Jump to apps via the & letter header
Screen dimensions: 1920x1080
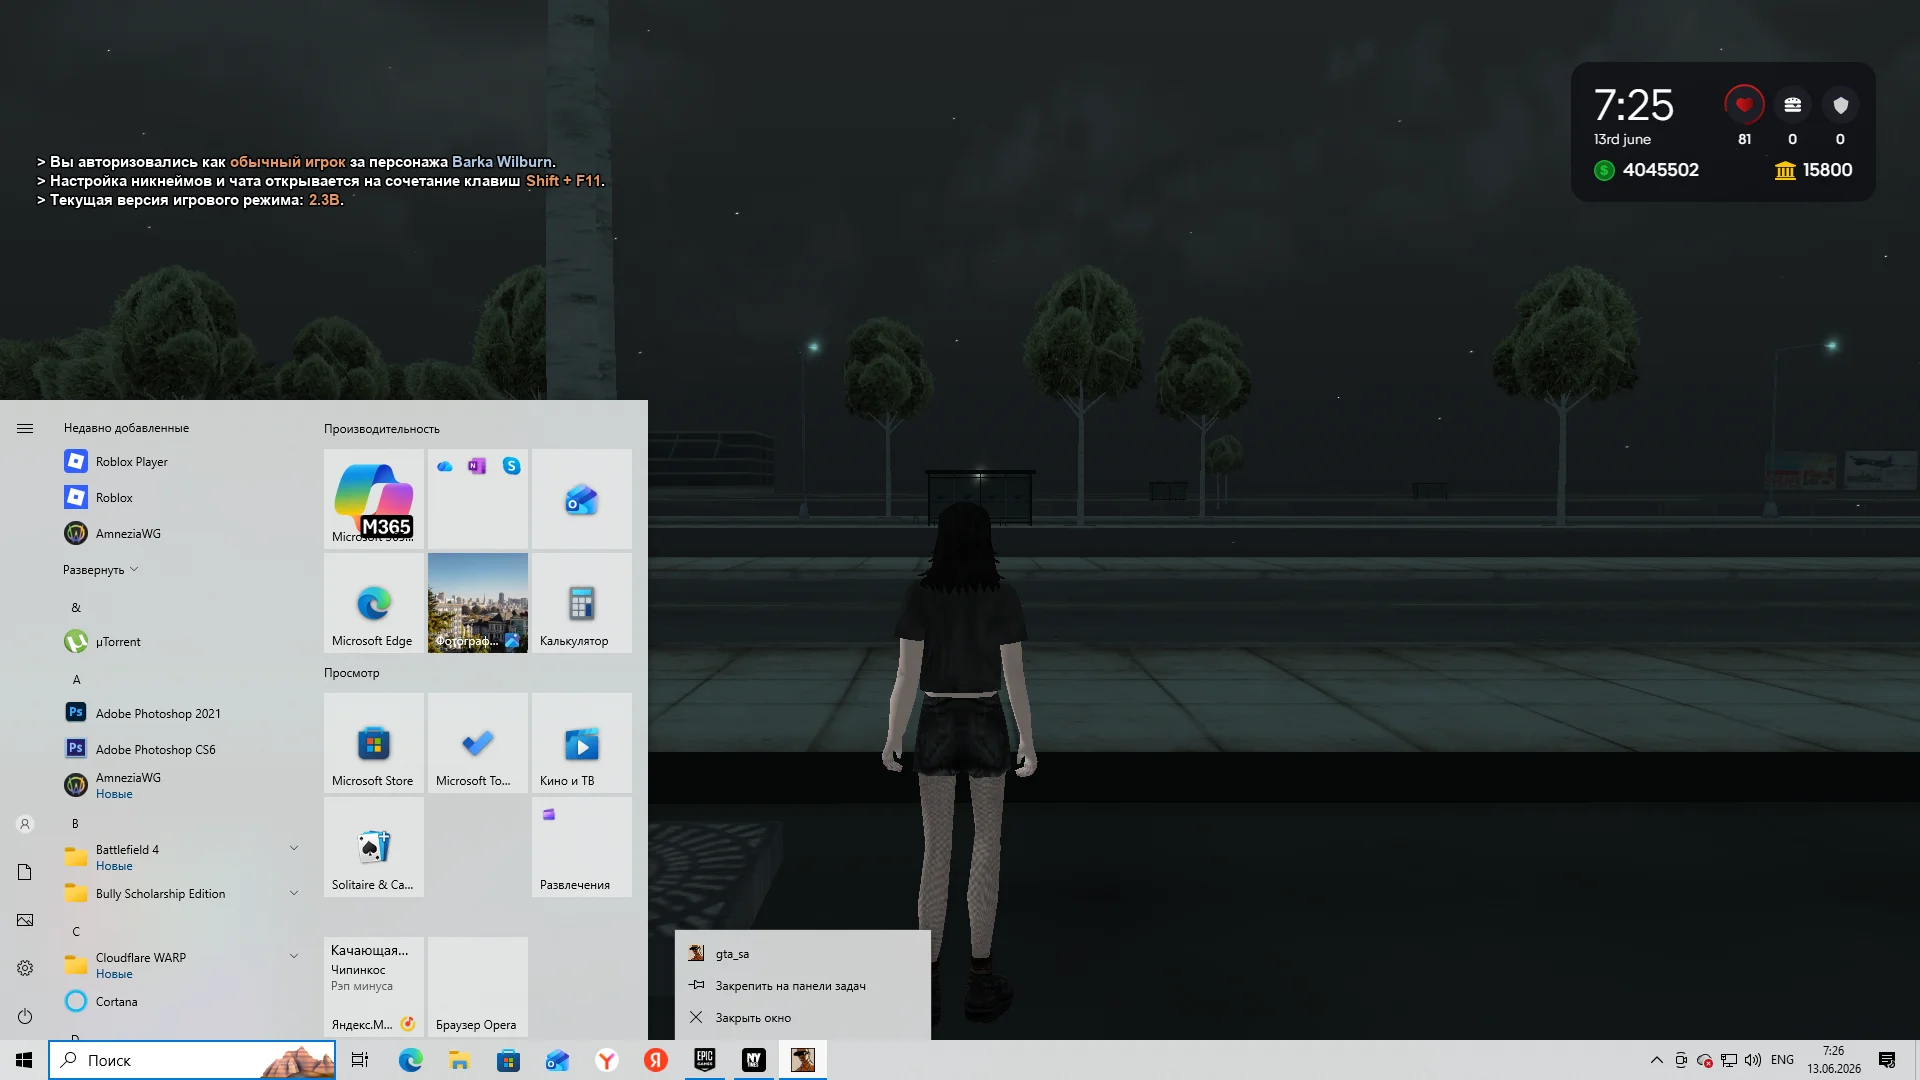coord(76,607)
